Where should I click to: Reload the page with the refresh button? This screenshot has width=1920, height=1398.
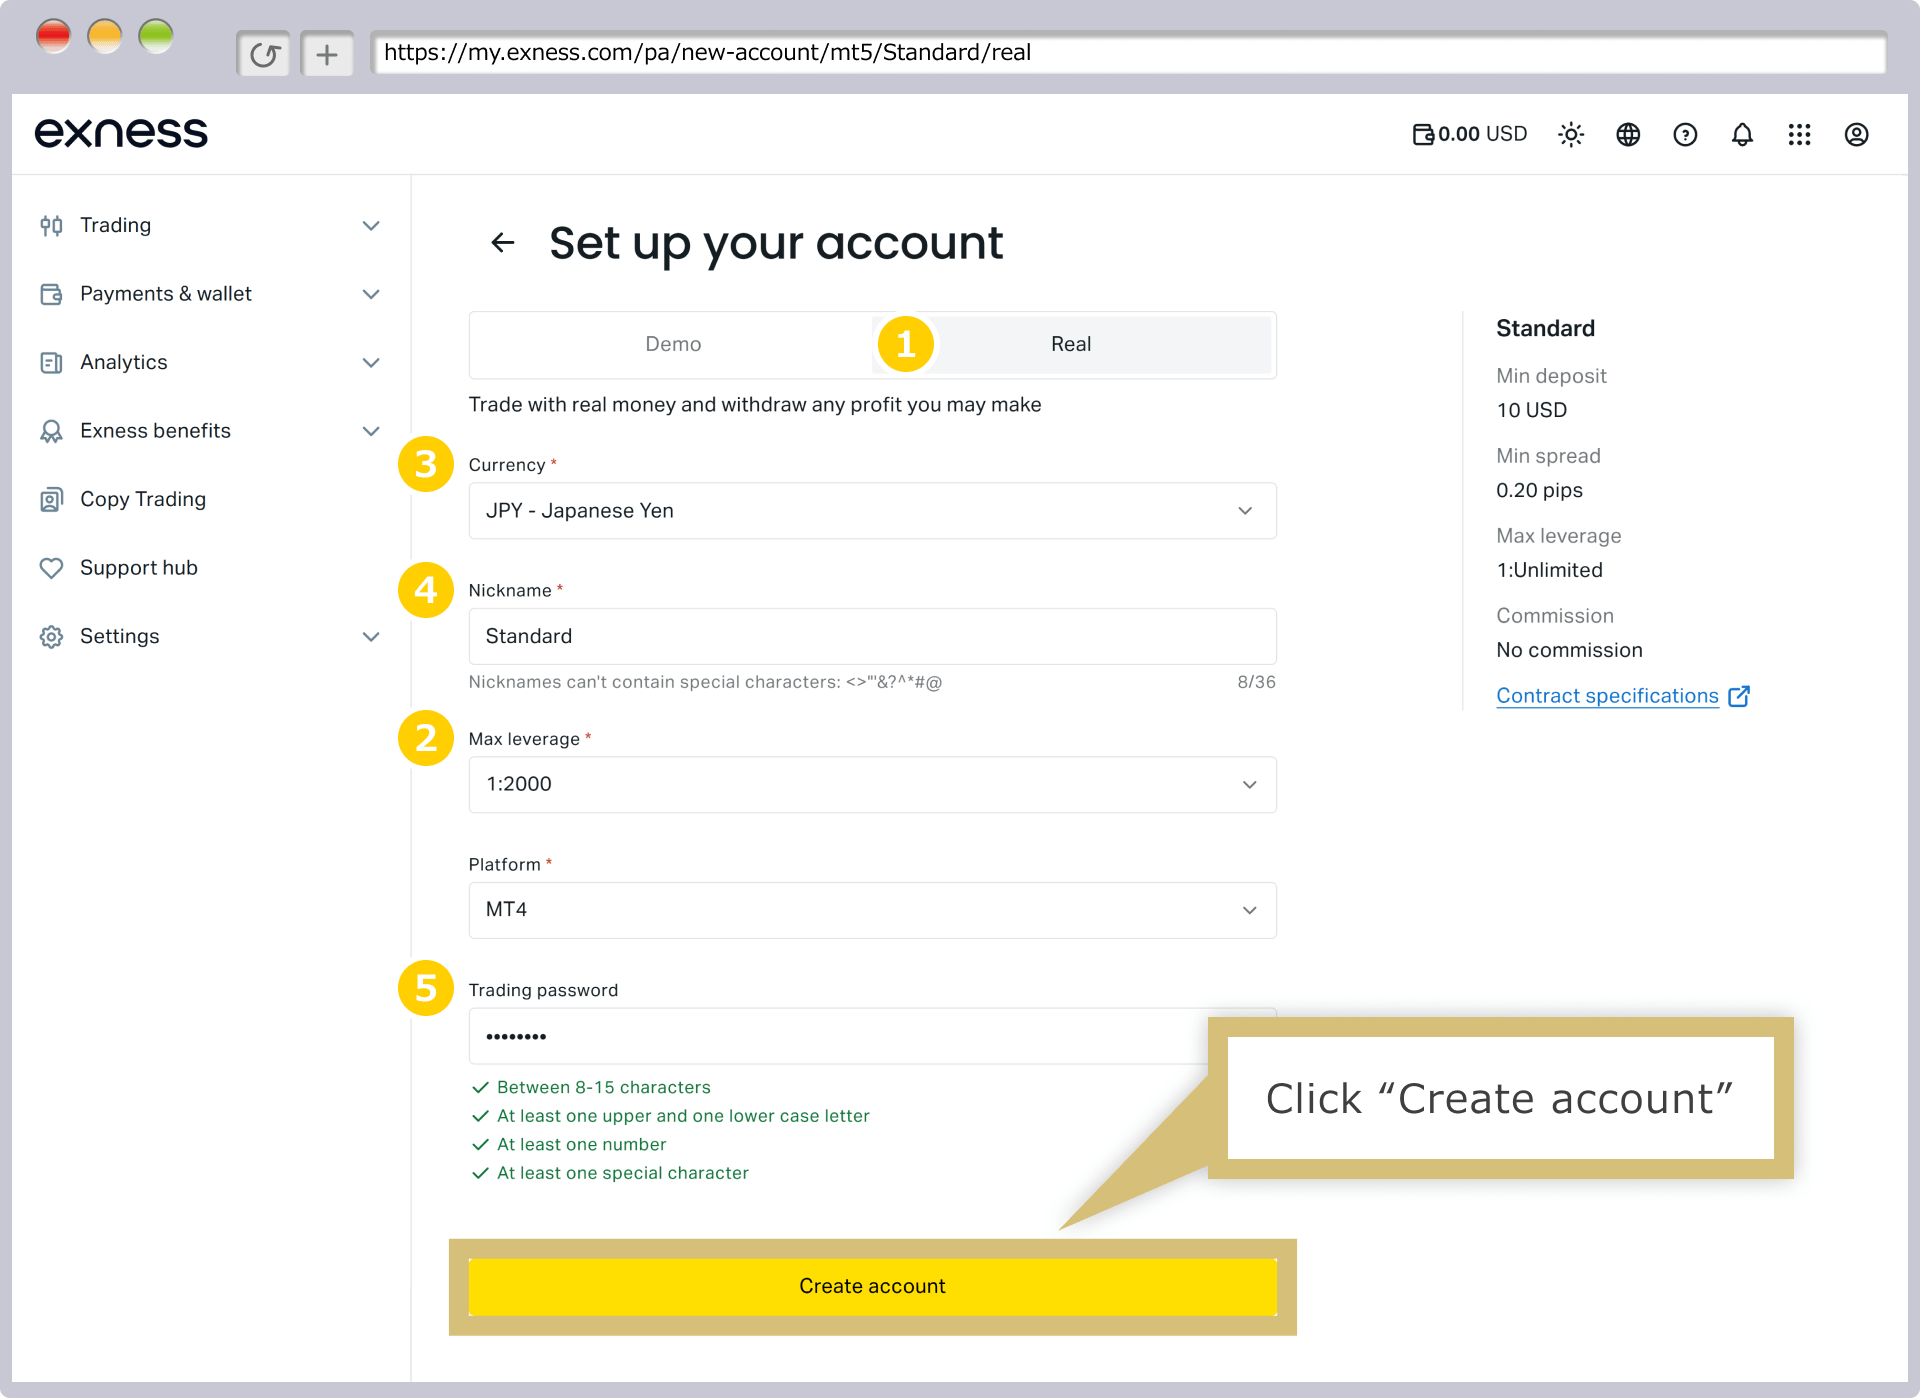(263, 54)
